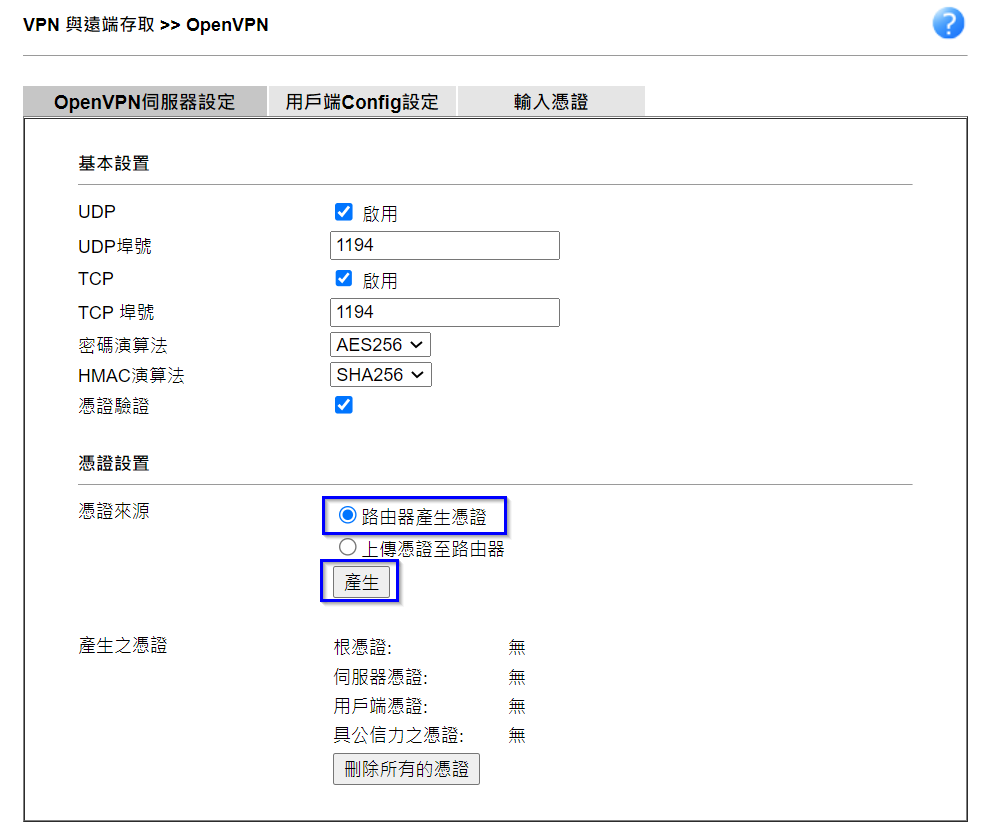The width and height of the screenshot is (991, 822).
Task: Click the 刪除所有的憑證 button
Action: click(406, 769)
